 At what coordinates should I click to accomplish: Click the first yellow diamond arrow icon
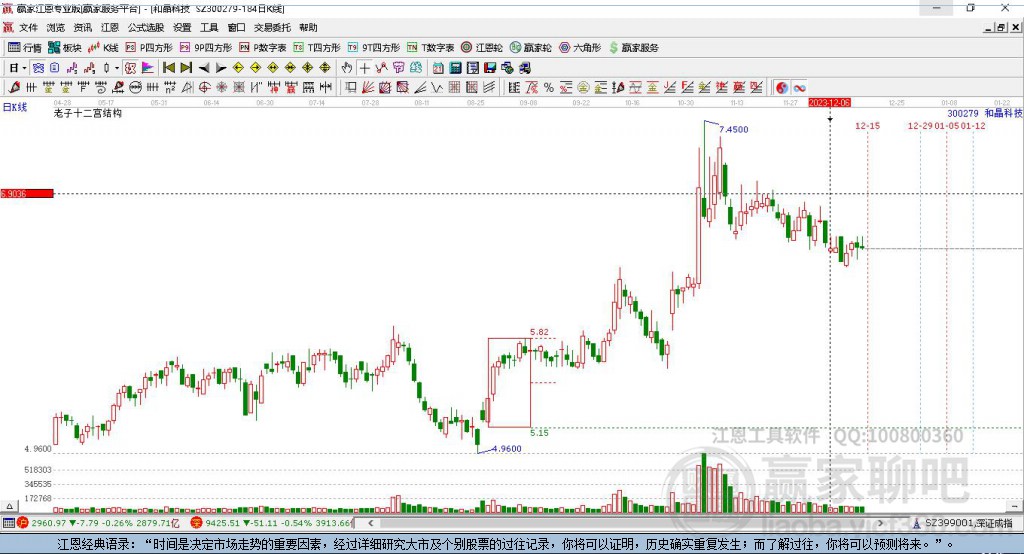238,68
